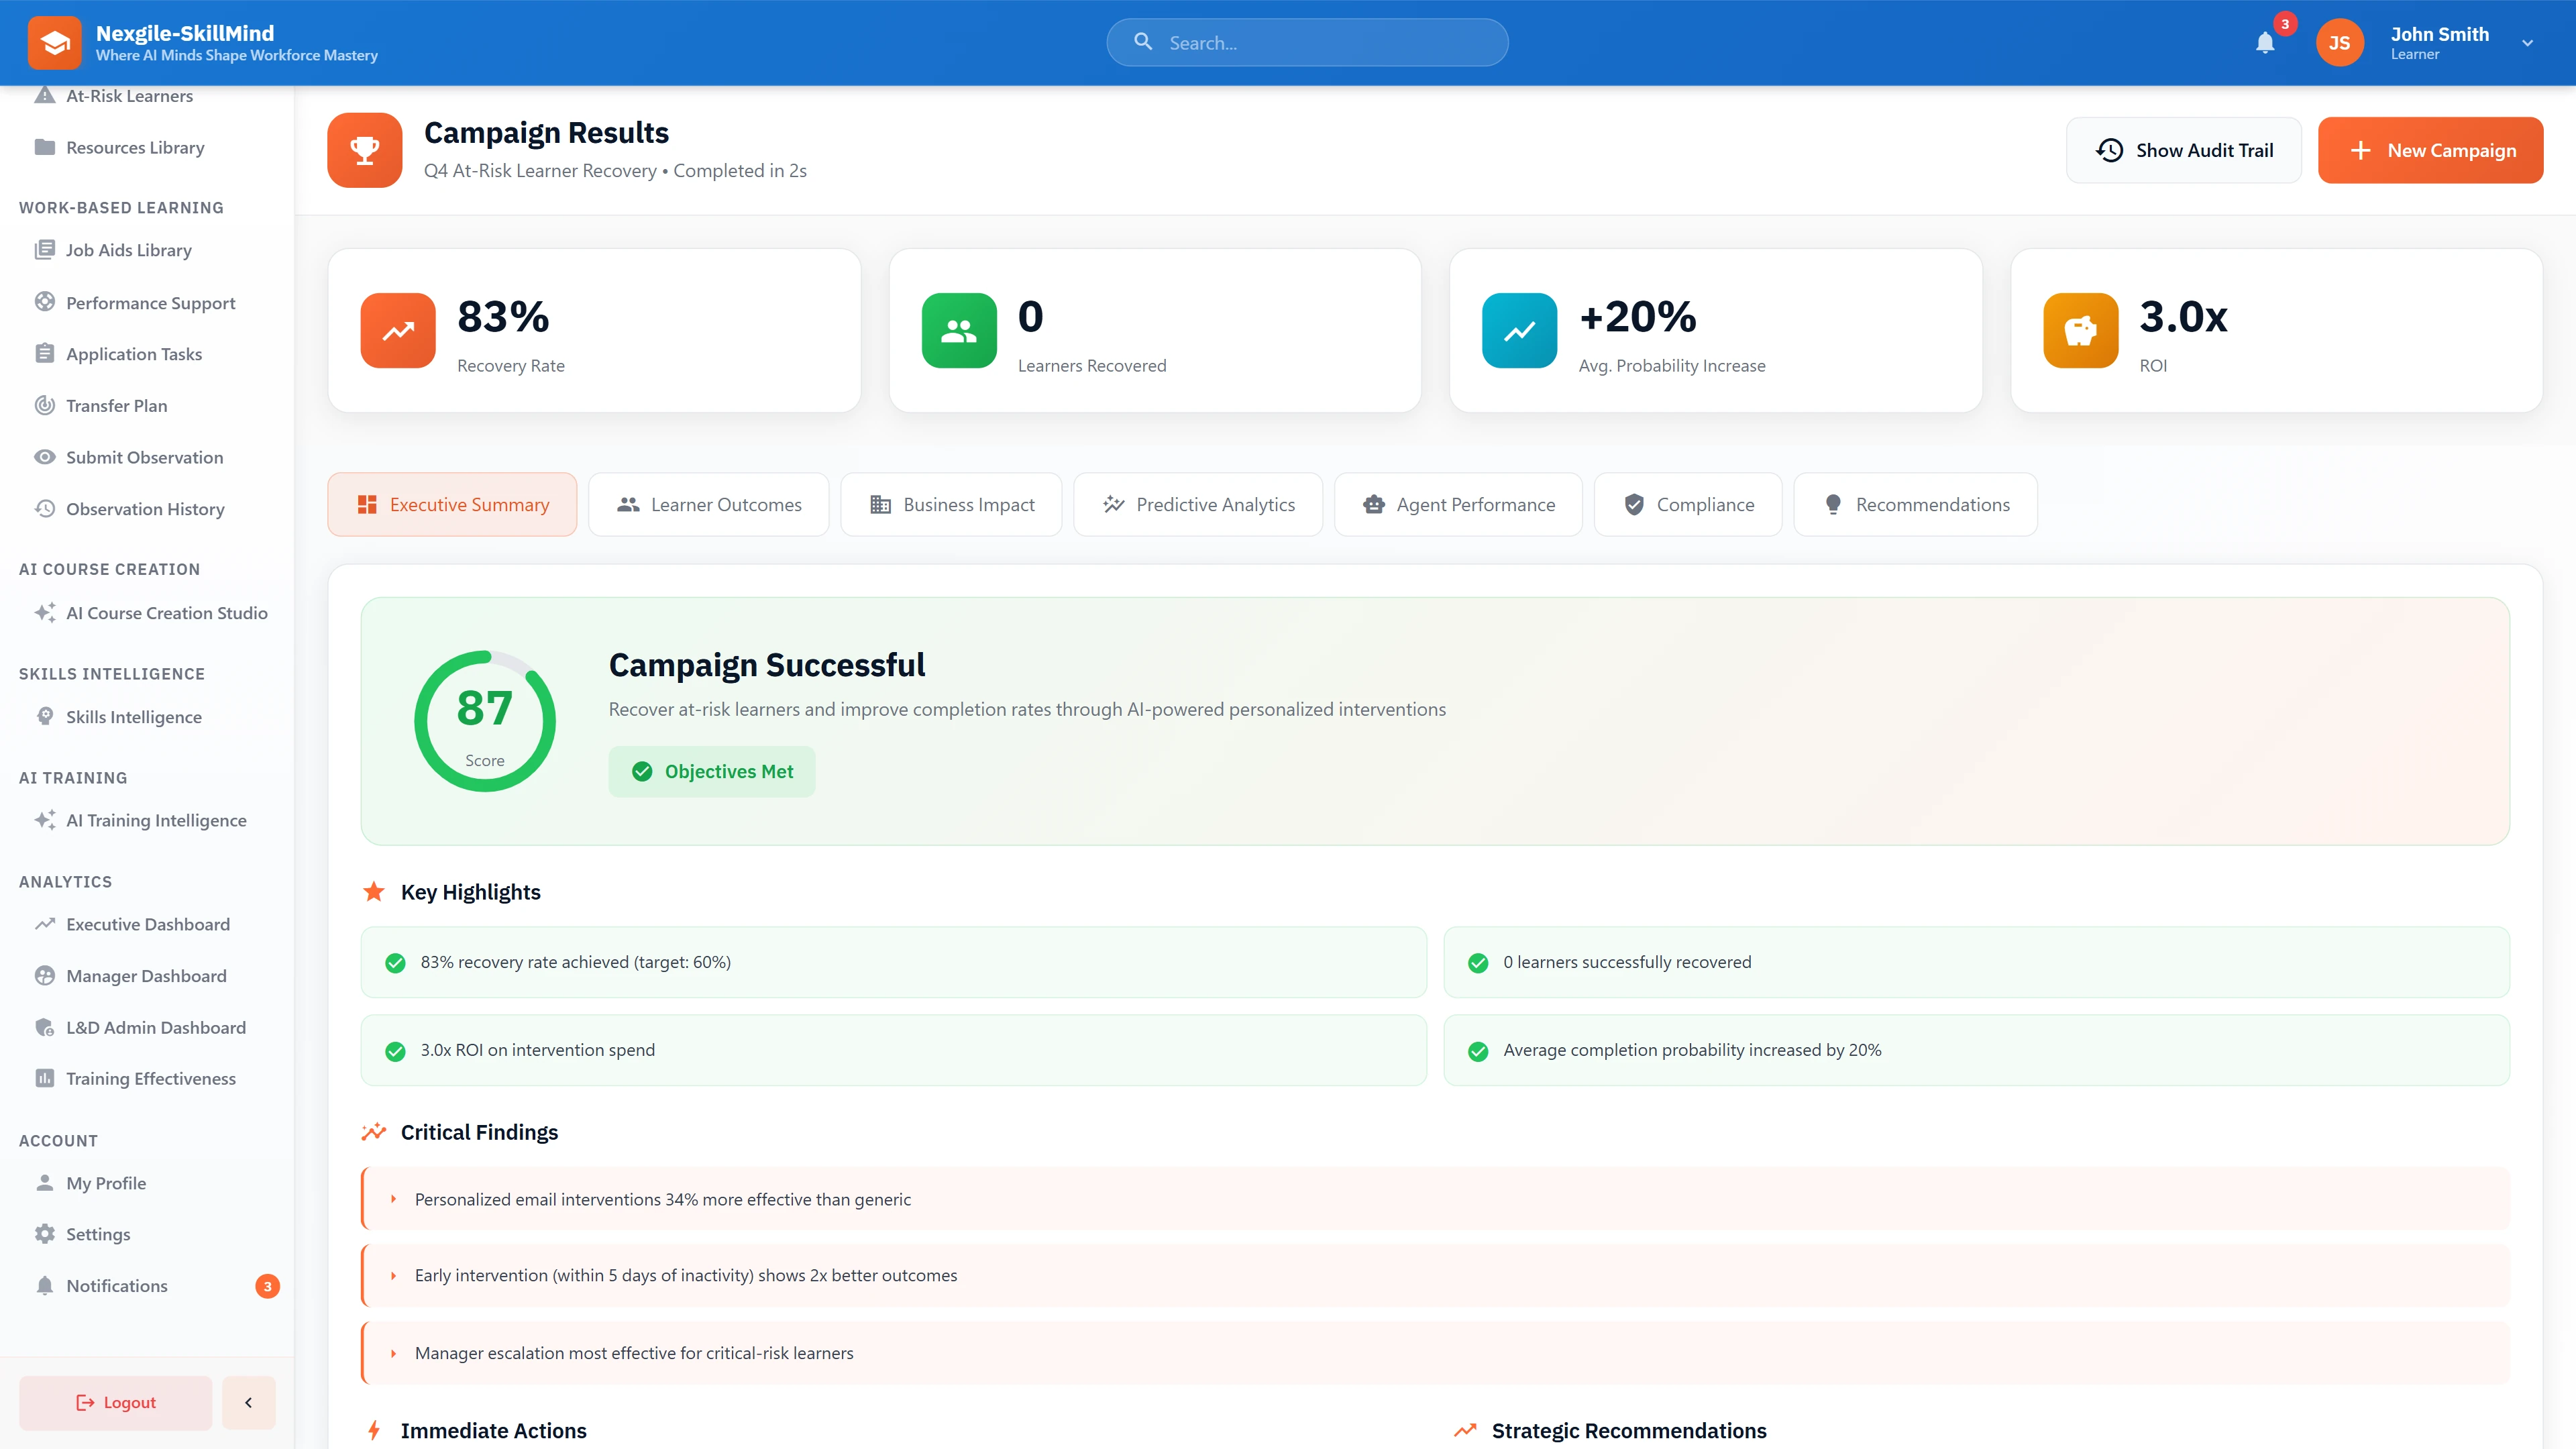The image size is (2576, 1449).
Task: Click Show Audit Trail
Action: click(x=2183, y=150)
